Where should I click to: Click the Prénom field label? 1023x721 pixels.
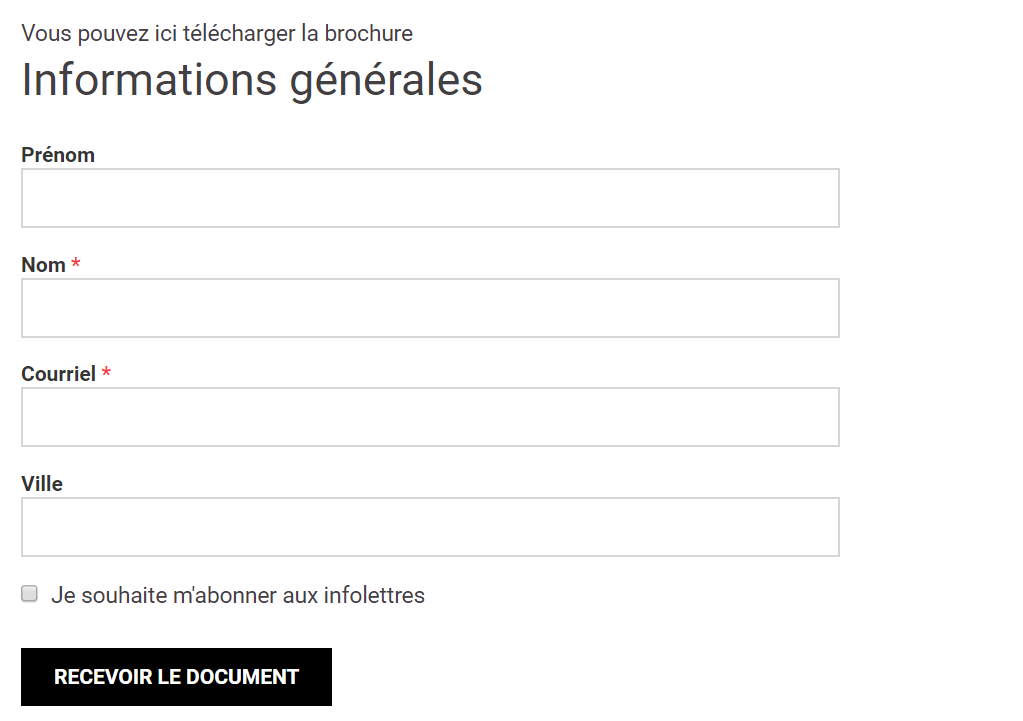[58, 155]
